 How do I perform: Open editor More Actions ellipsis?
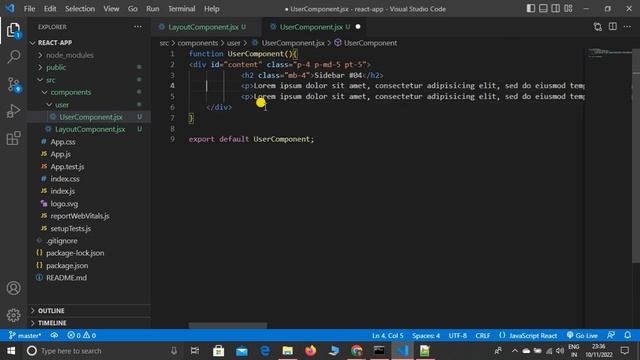point(627,27)
